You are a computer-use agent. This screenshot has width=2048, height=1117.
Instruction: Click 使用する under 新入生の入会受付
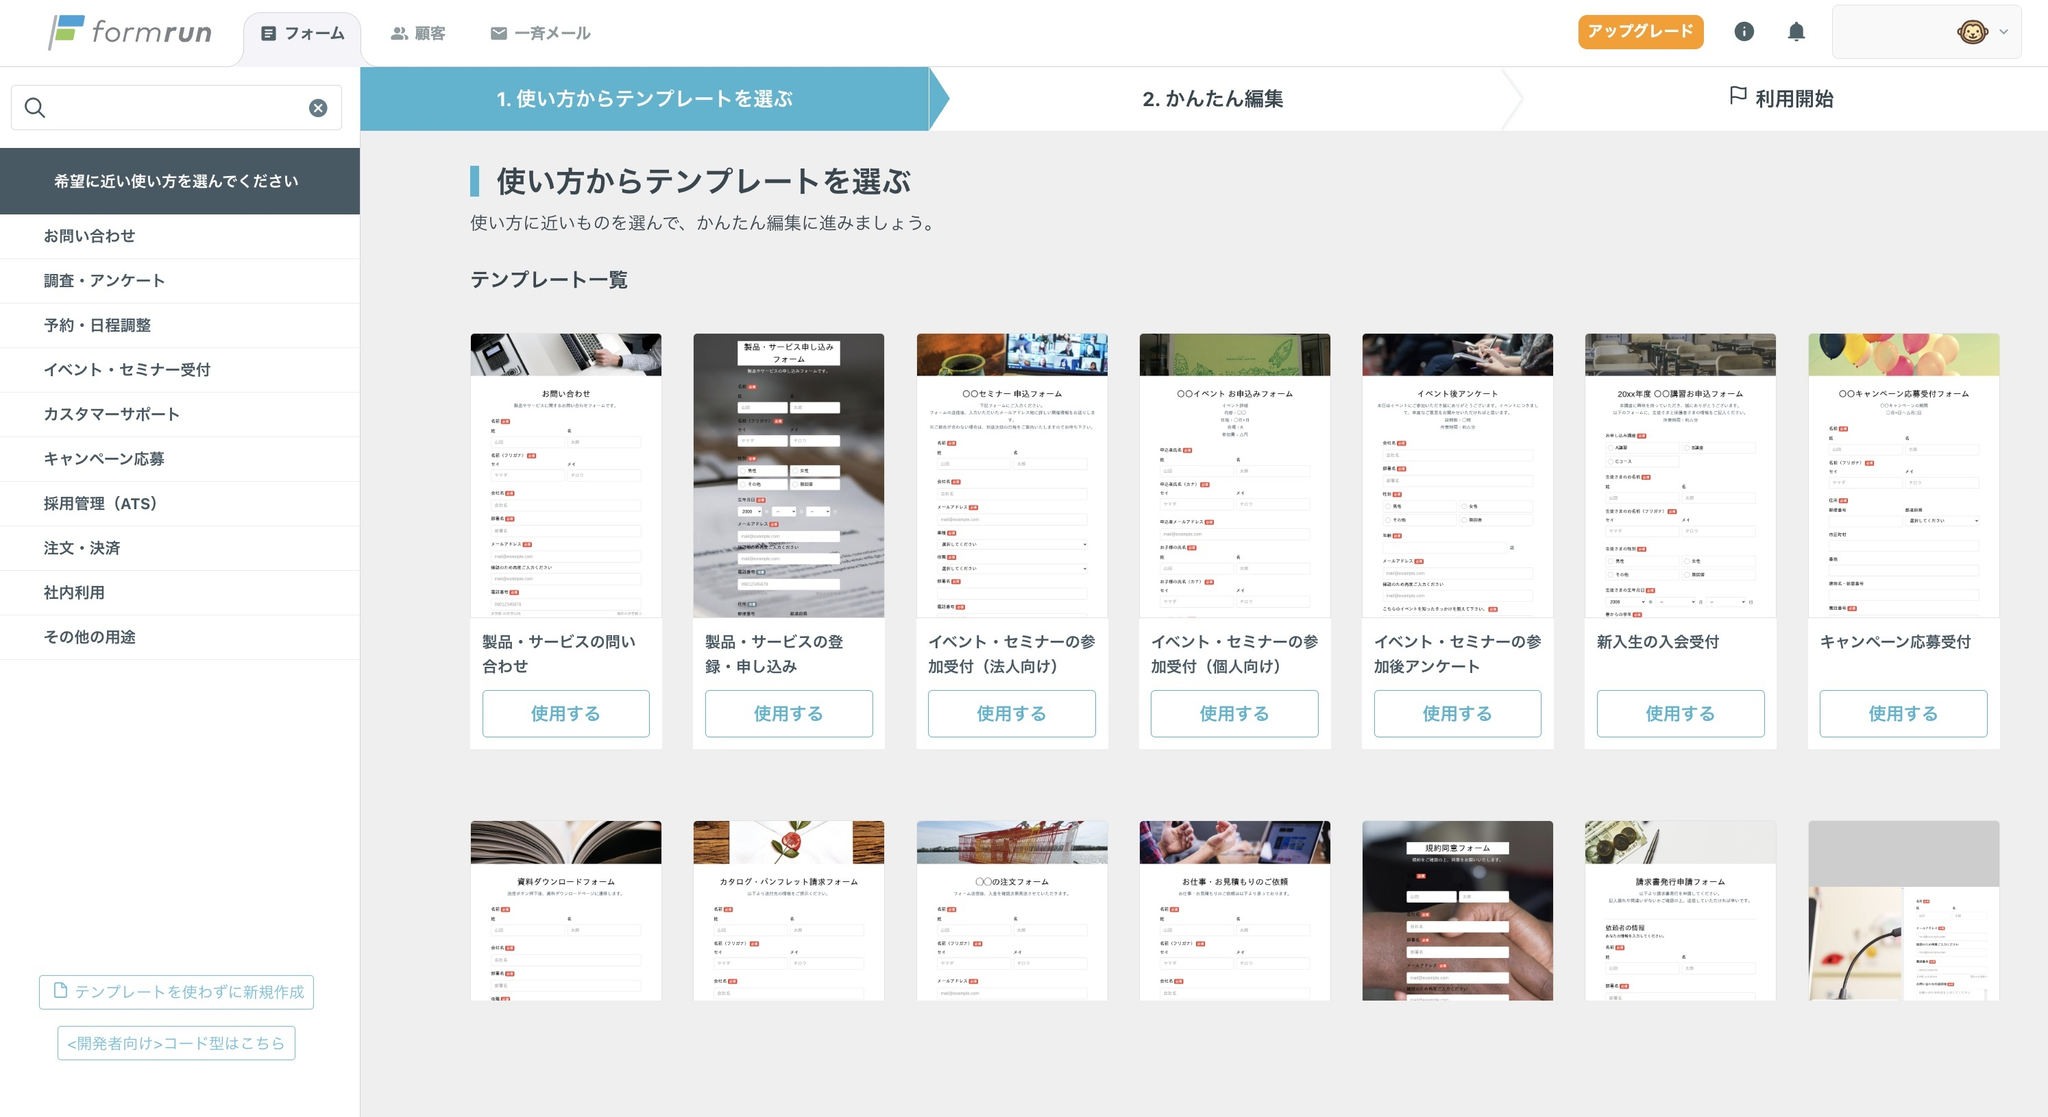pyautogui.click(x=1680, y=713)
